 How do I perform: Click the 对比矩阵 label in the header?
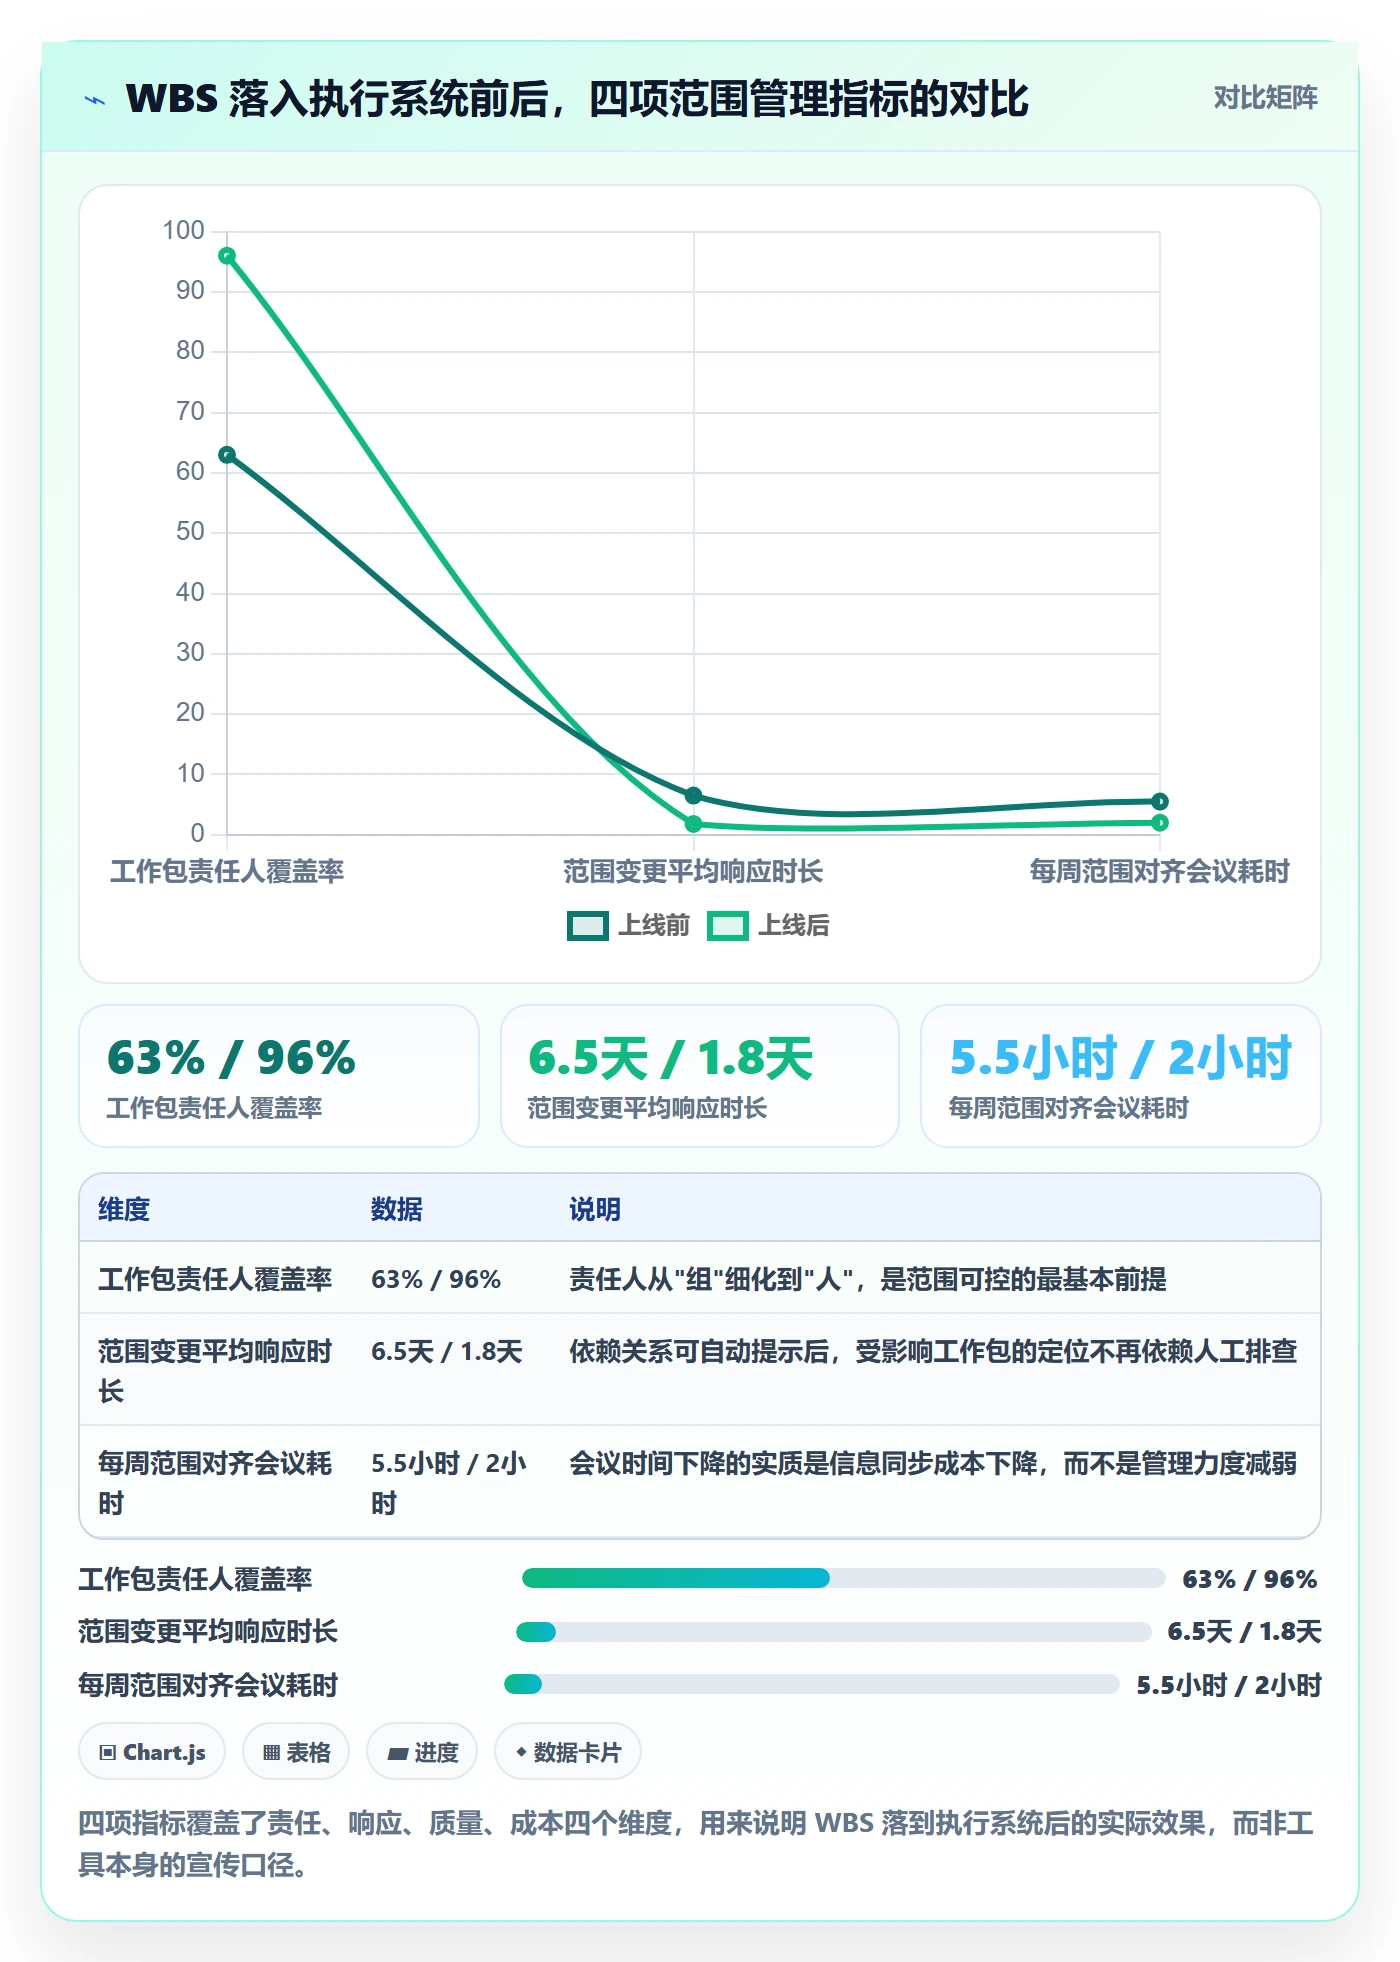coord(1265,98)
